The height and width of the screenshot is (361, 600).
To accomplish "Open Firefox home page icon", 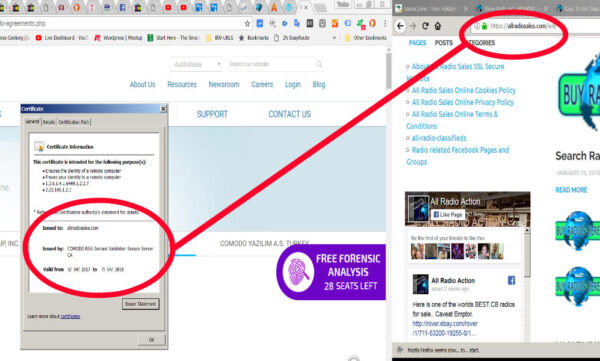I will pos(438,26).
